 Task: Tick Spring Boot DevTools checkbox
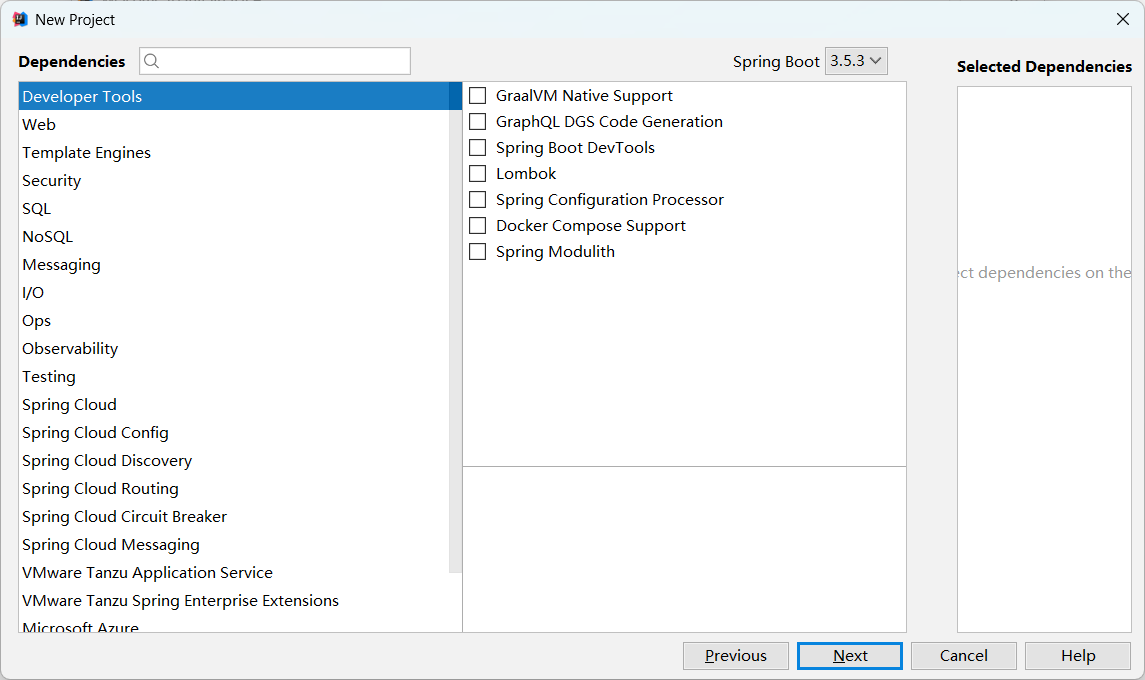click(x=478, y=148)
